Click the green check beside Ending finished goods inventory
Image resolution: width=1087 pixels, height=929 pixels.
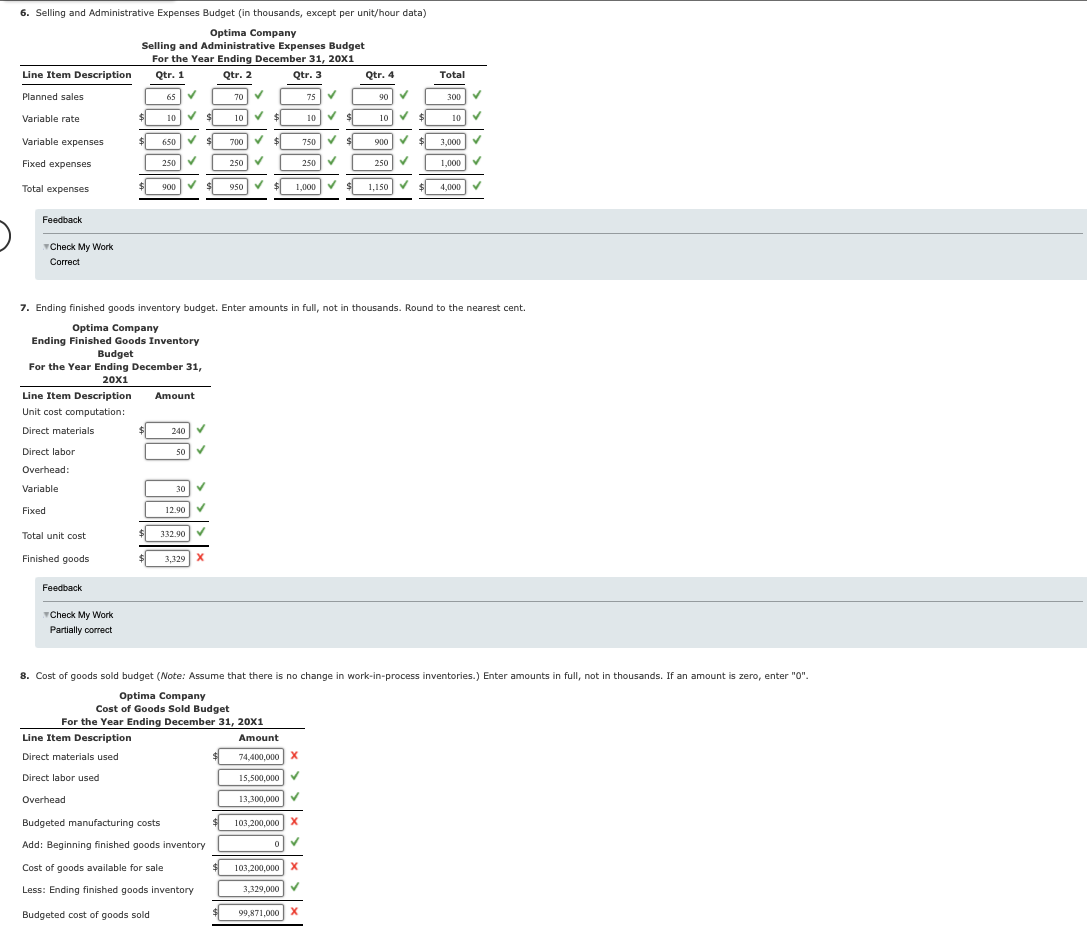[295, 887]
